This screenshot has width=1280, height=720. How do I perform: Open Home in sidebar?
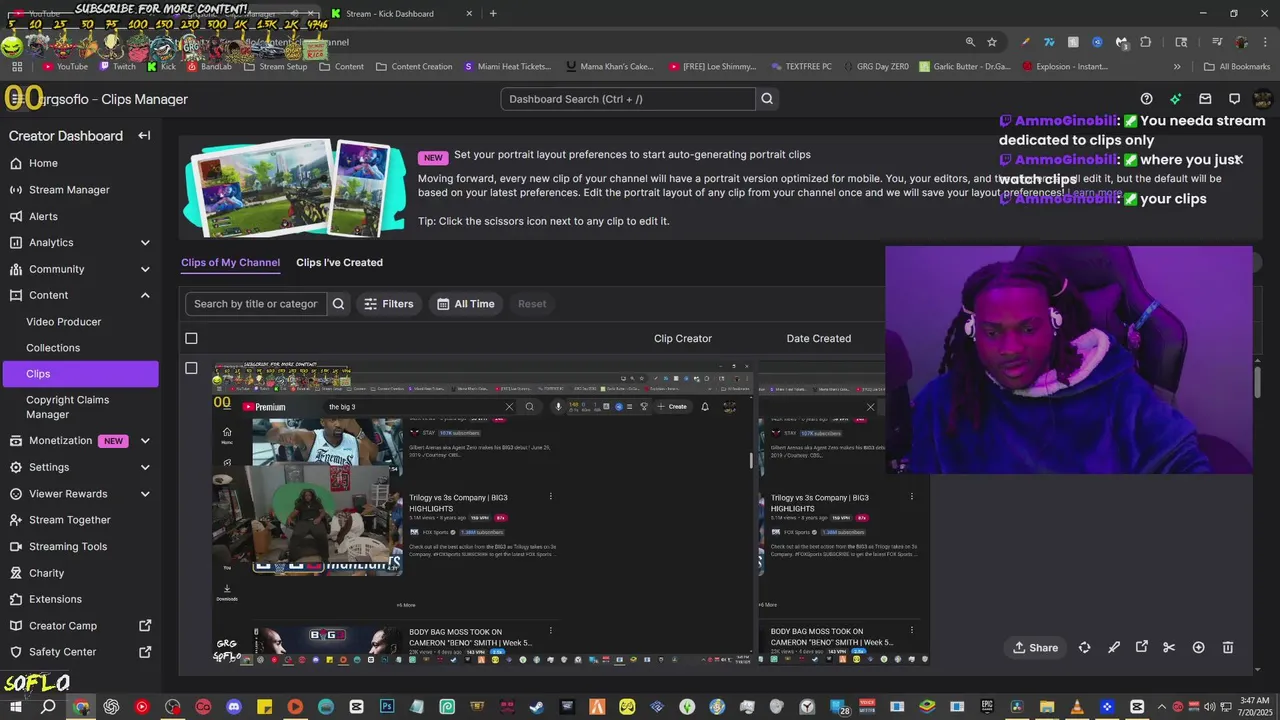43,163
